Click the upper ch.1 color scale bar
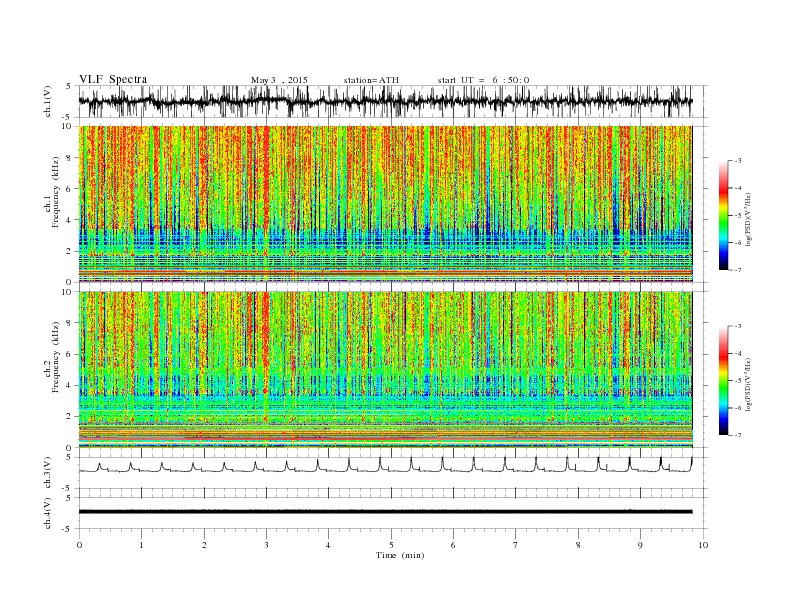Image resolution: width=792 pixels, height=612 pixels. click(723, 215)
